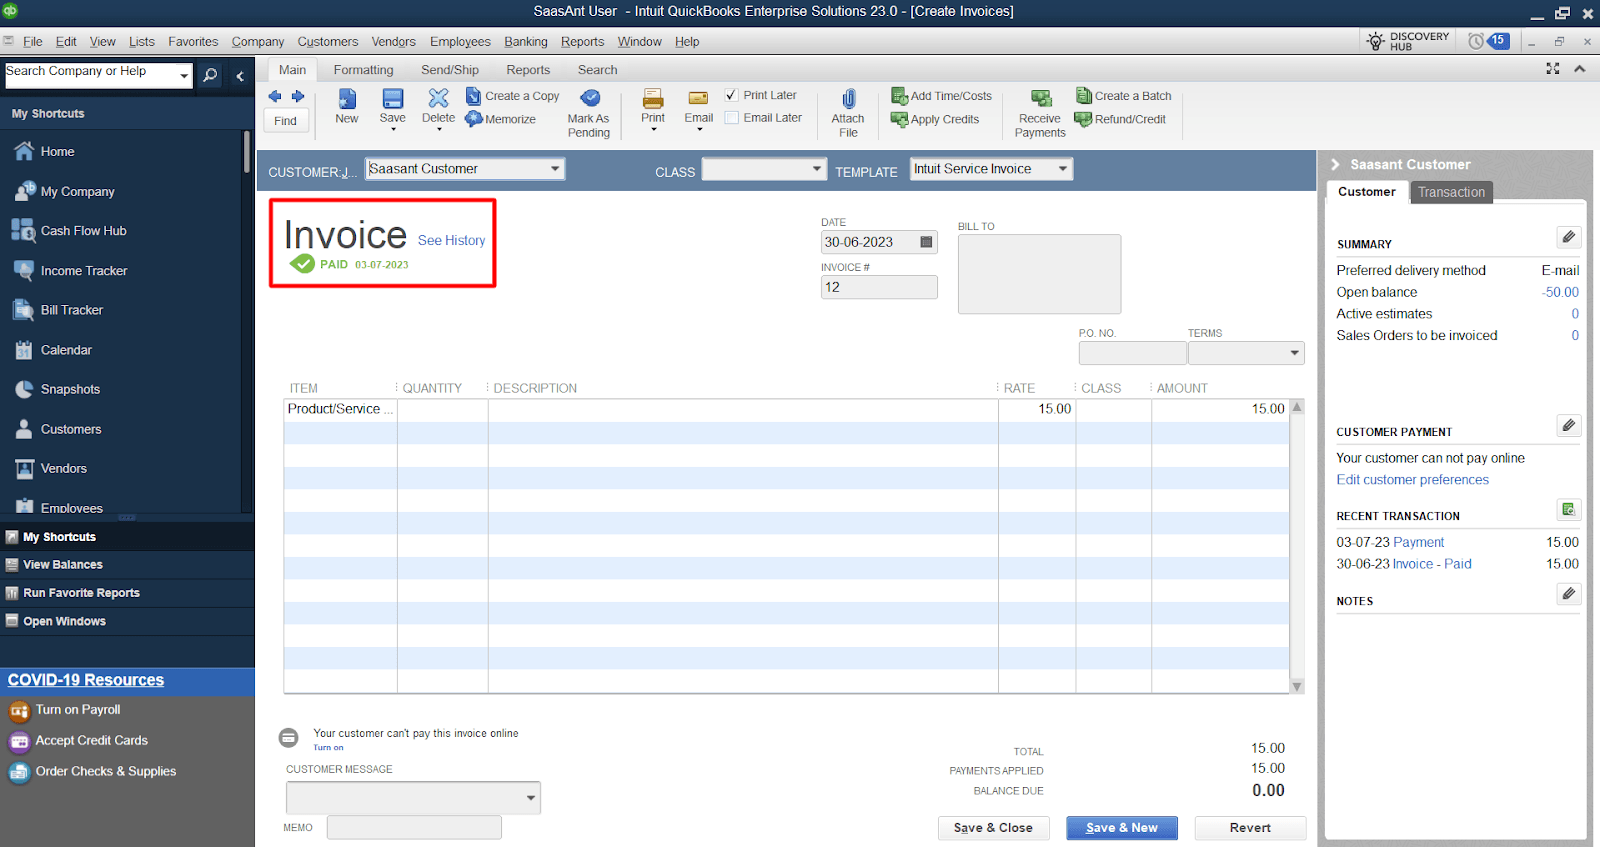The image size is (1600, 847).
Task: Open Terms dropdown
Action: (x=1295, y=353)
